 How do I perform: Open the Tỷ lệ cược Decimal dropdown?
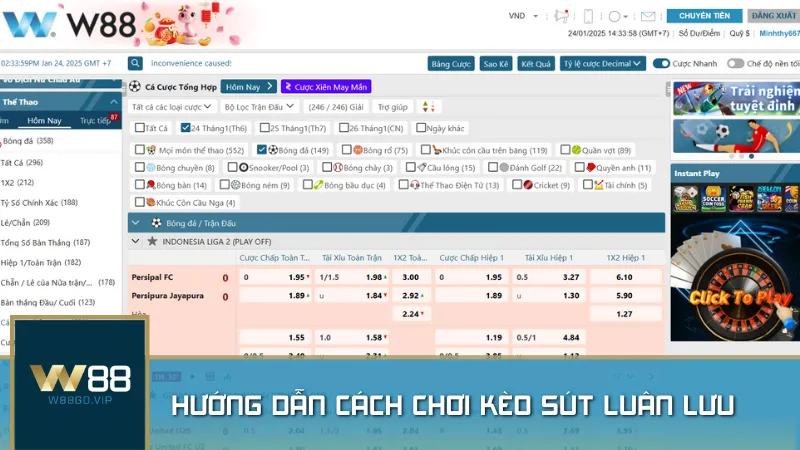(x=601, y=63)
